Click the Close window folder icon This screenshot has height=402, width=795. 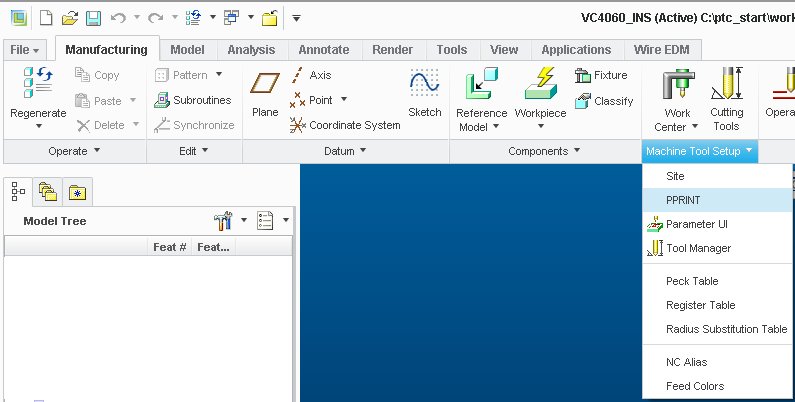pos(270,19)
